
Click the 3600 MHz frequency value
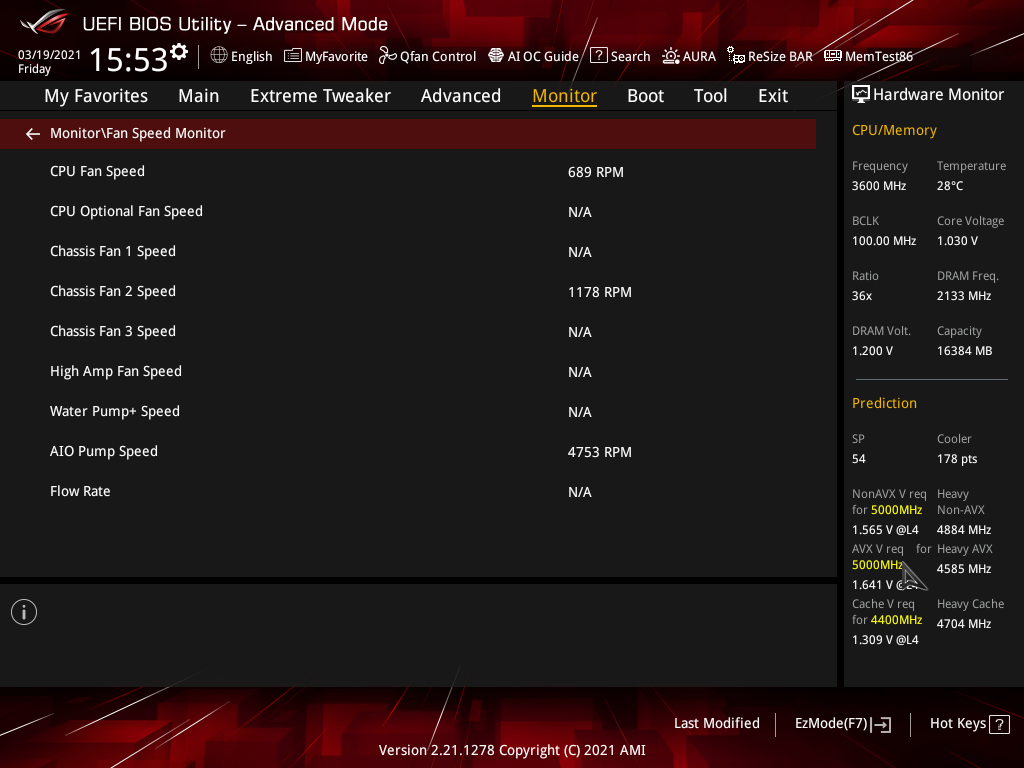[x=879, y=186]
